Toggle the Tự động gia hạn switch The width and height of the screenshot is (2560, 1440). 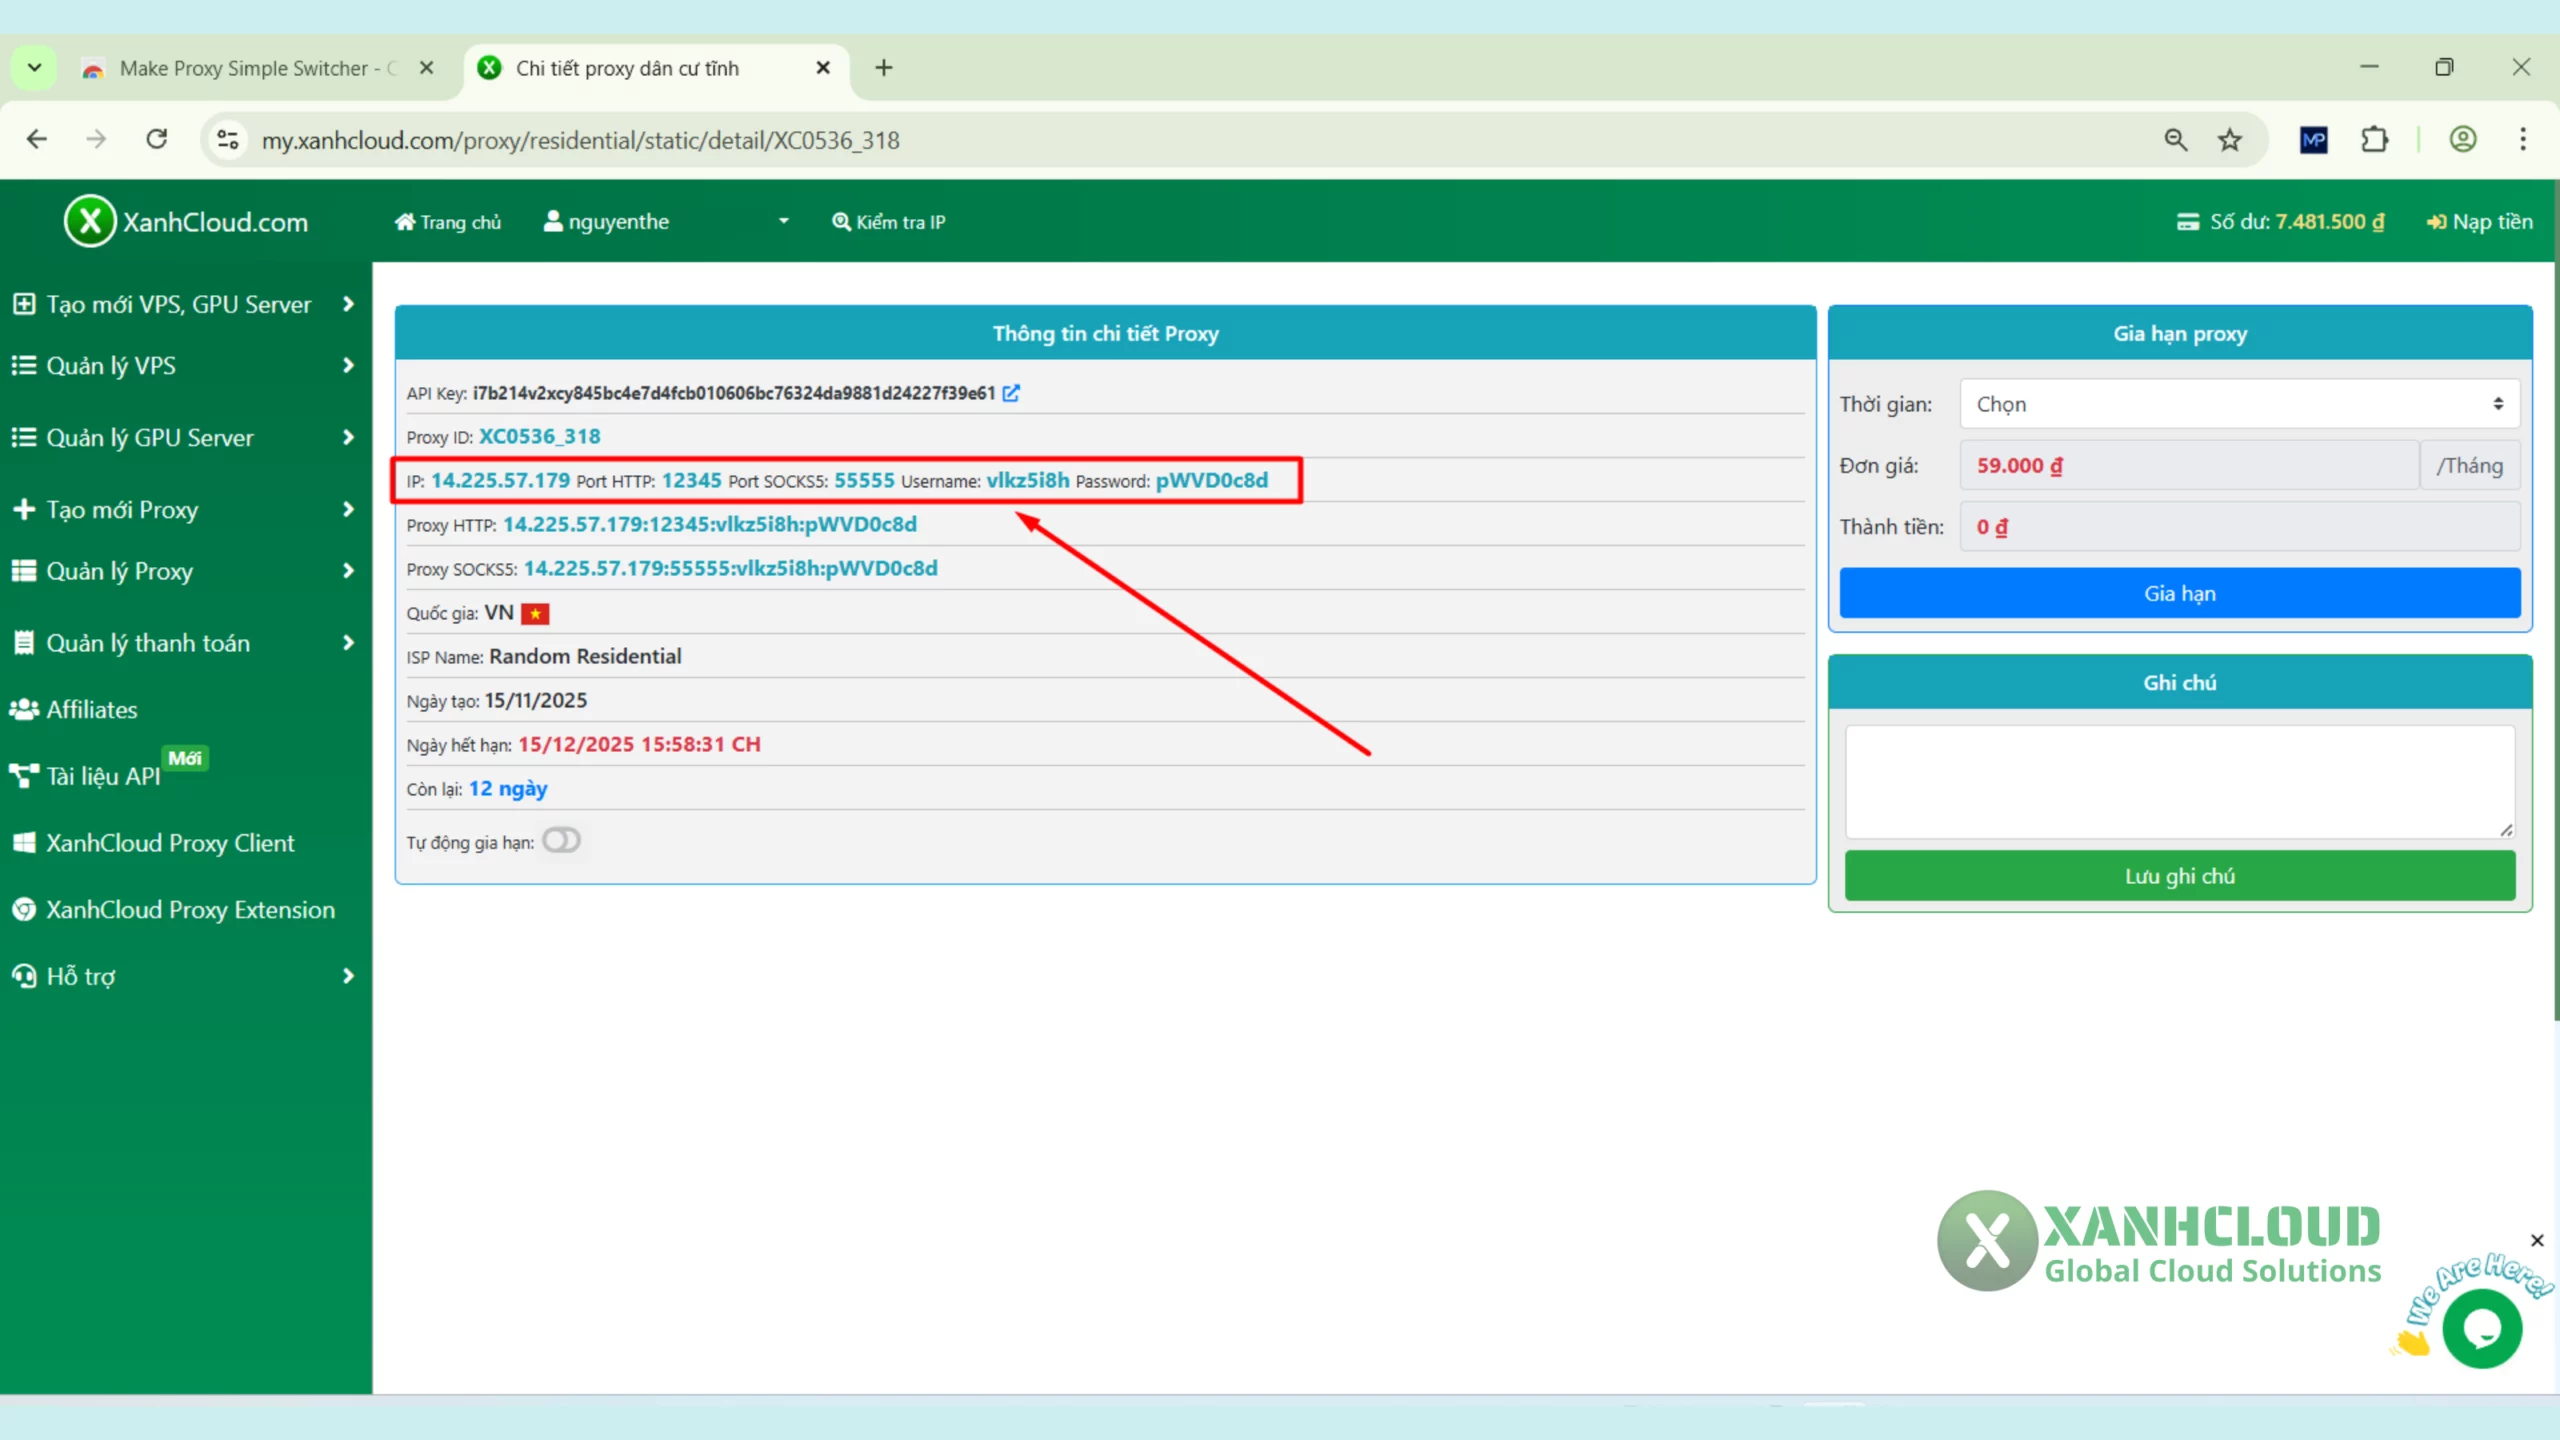[x=561, y=841]
